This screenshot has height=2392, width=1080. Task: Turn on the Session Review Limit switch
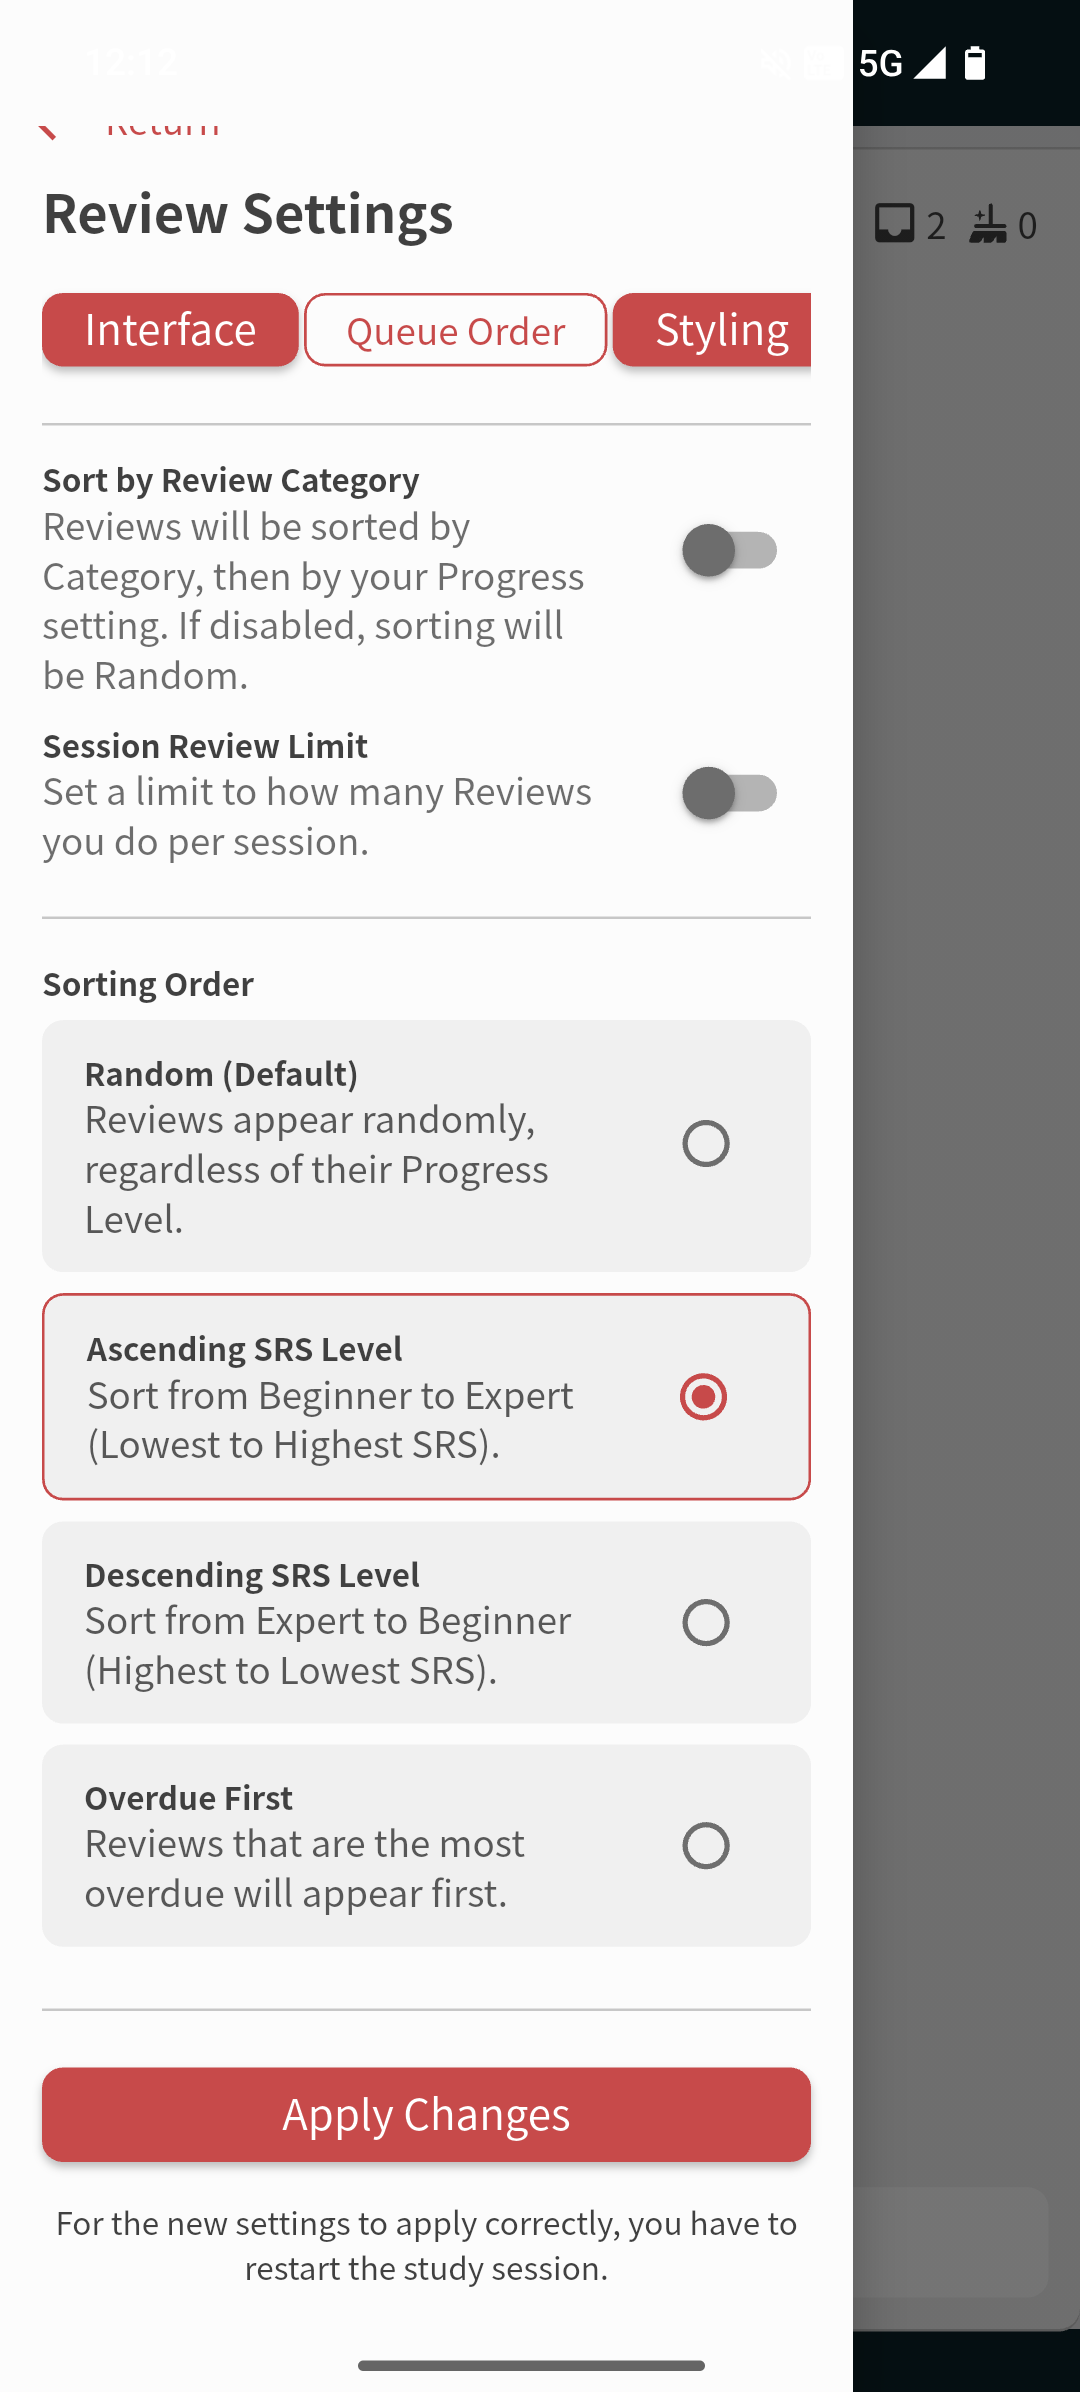point(730,794)
